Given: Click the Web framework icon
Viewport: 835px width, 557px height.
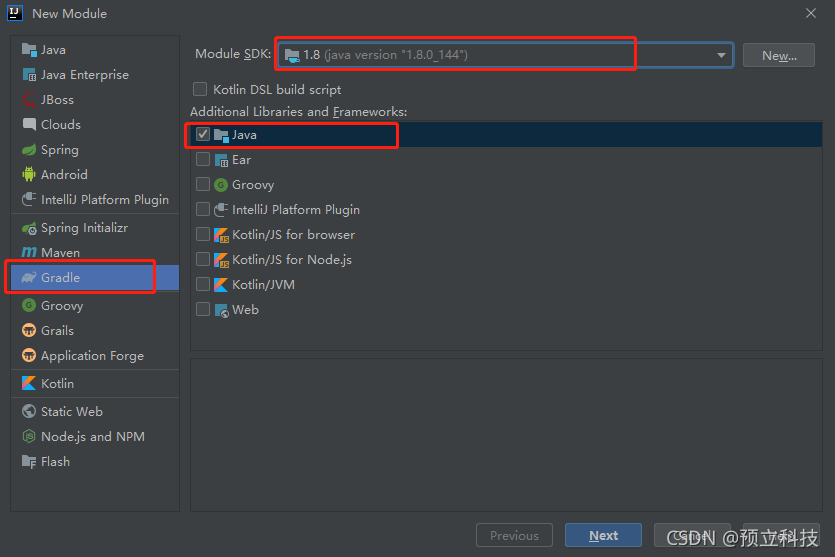Looking at the screenshot, I should pos(221,310).
